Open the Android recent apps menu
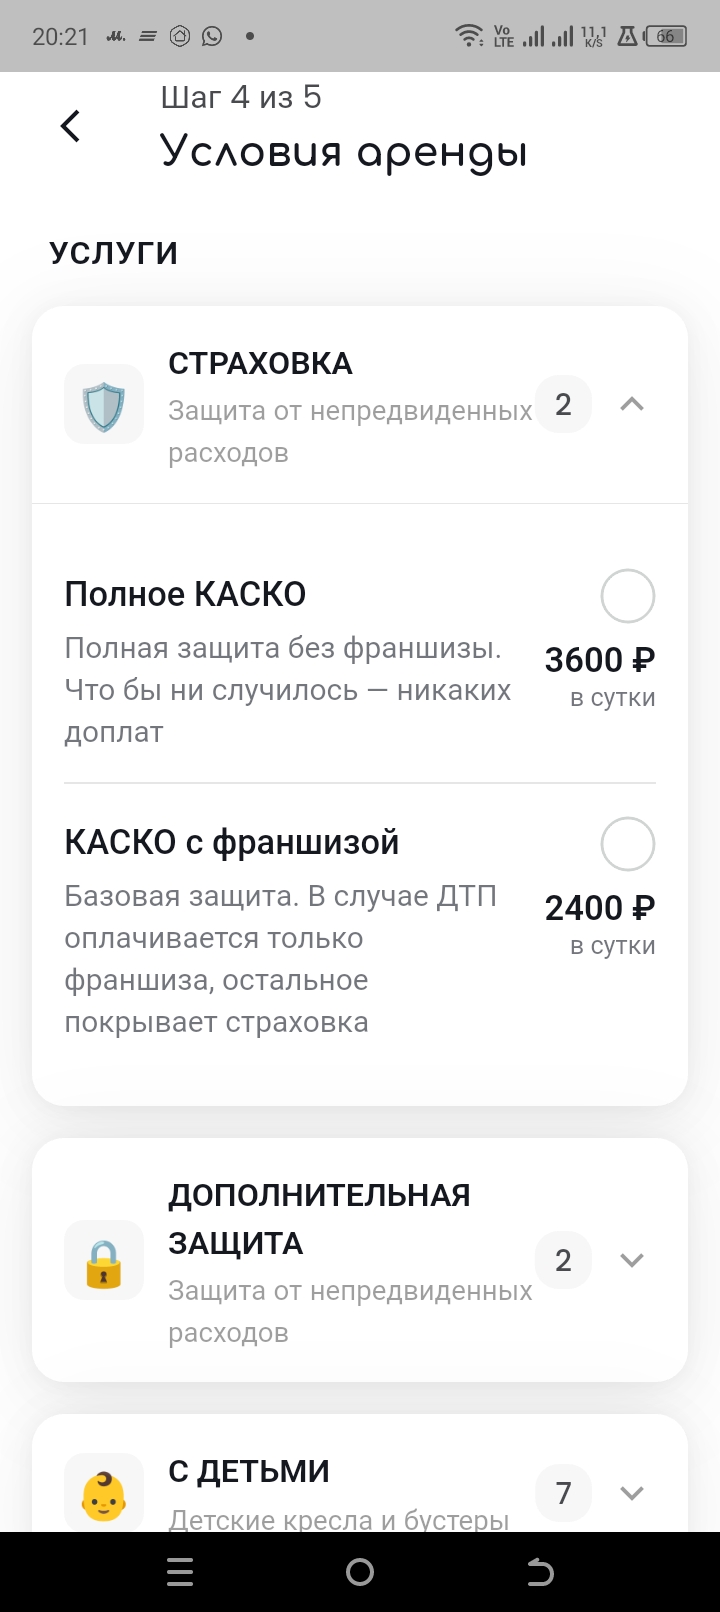Image resolution: width=720 pixels, height=1612 pixels. pyautogui.click(x=180, y=1572)
